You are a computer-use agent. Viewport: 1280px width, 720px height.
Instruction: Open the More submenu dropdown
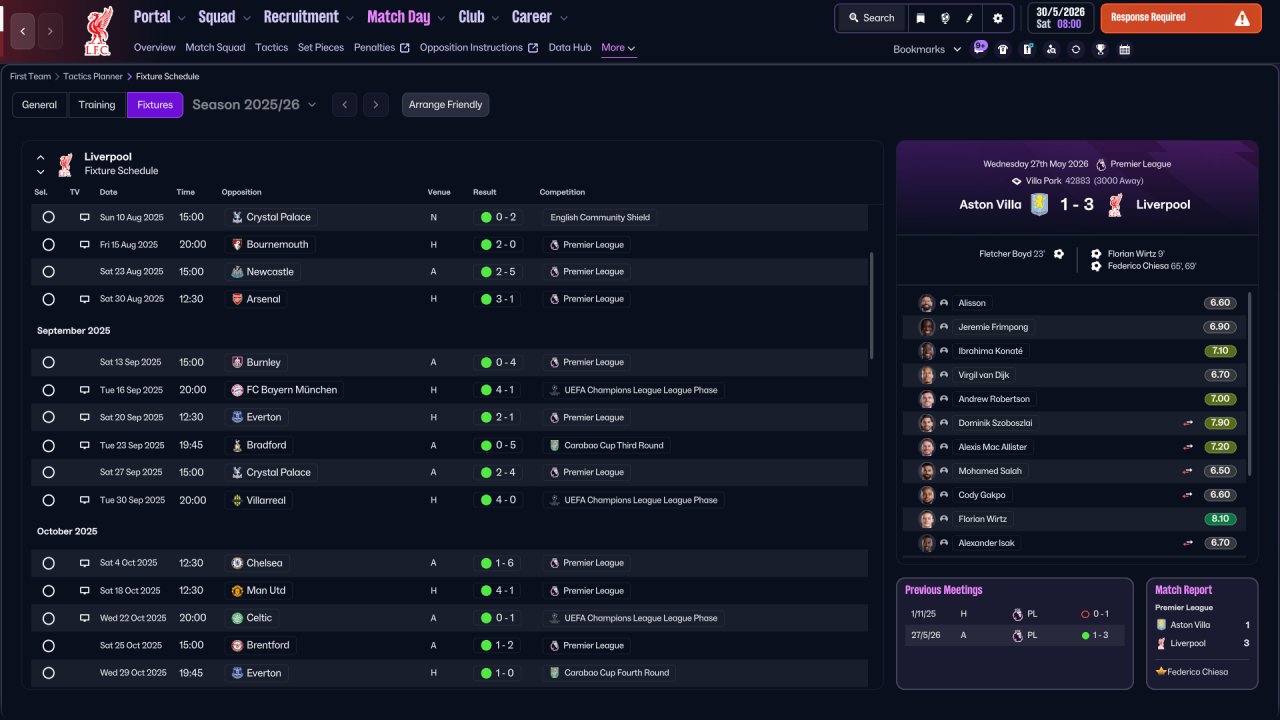(x=618, y=47)
